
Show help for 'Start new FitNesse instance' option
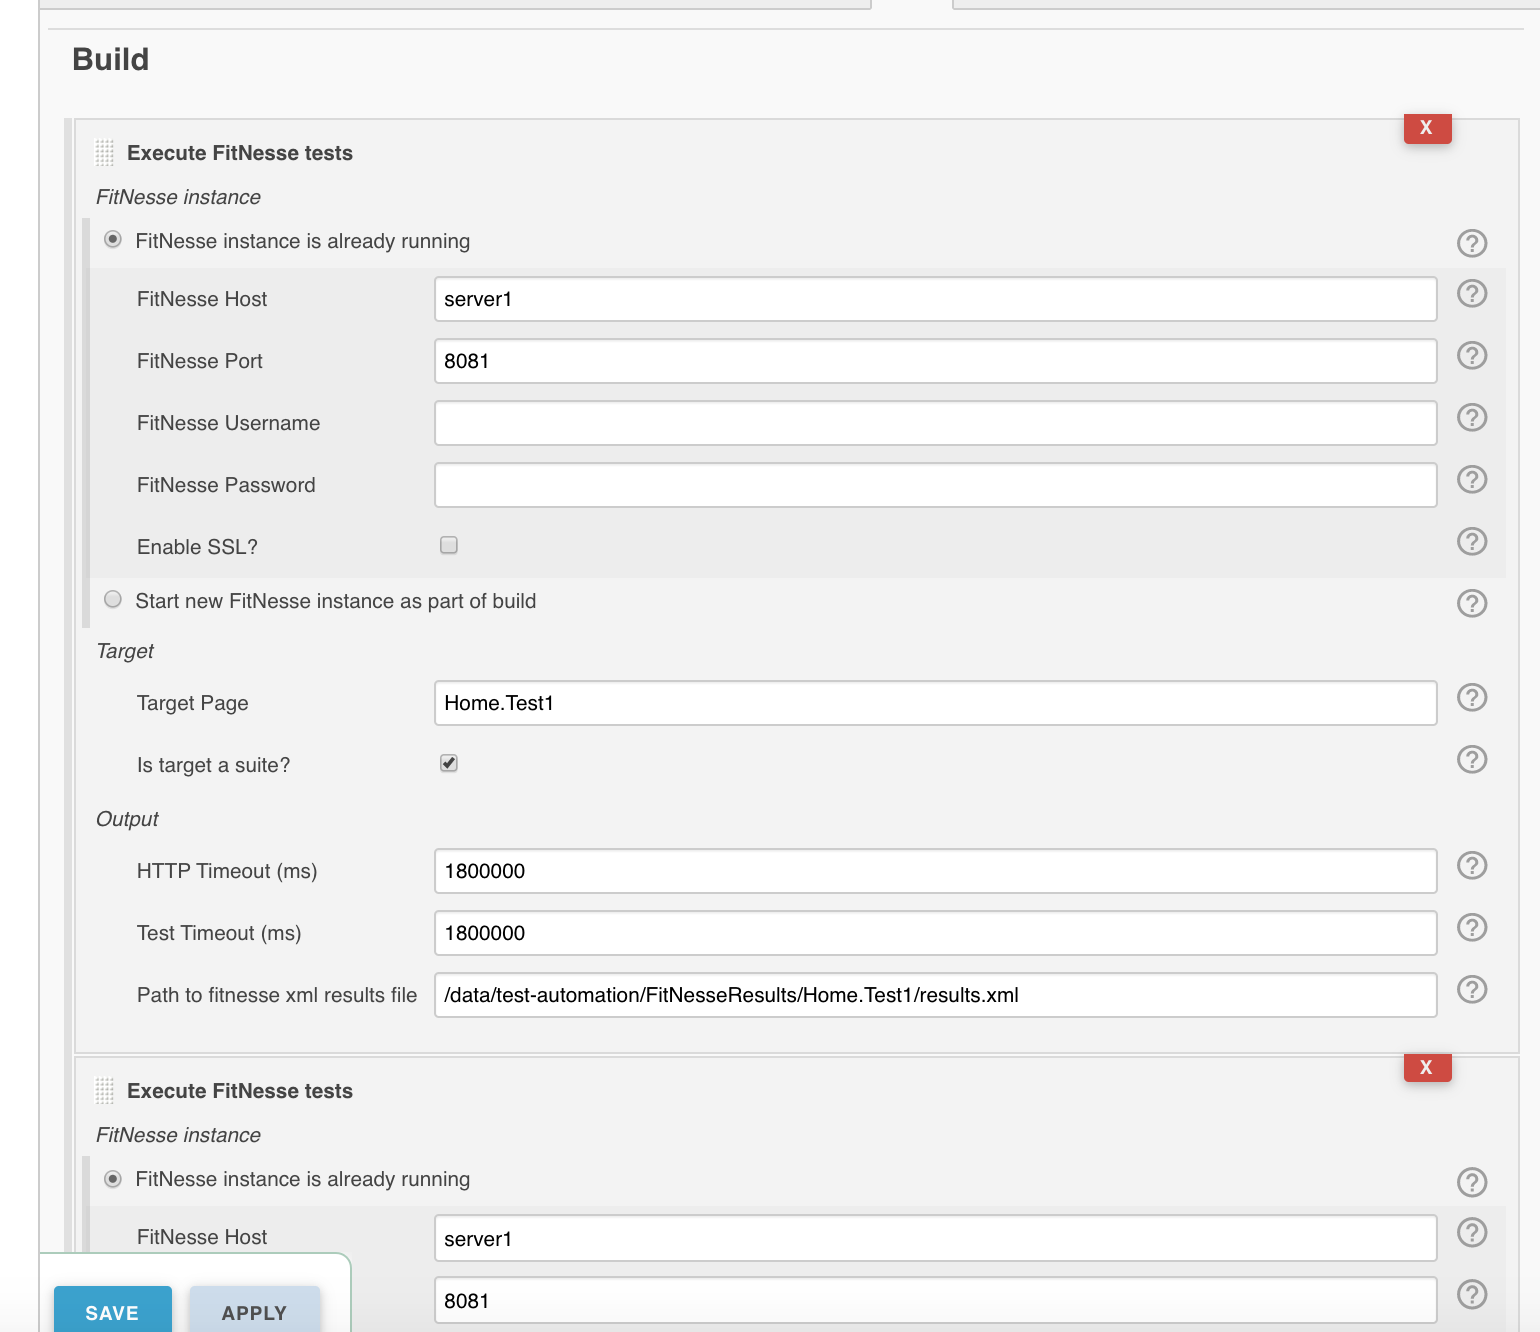tap(1471, 603)
